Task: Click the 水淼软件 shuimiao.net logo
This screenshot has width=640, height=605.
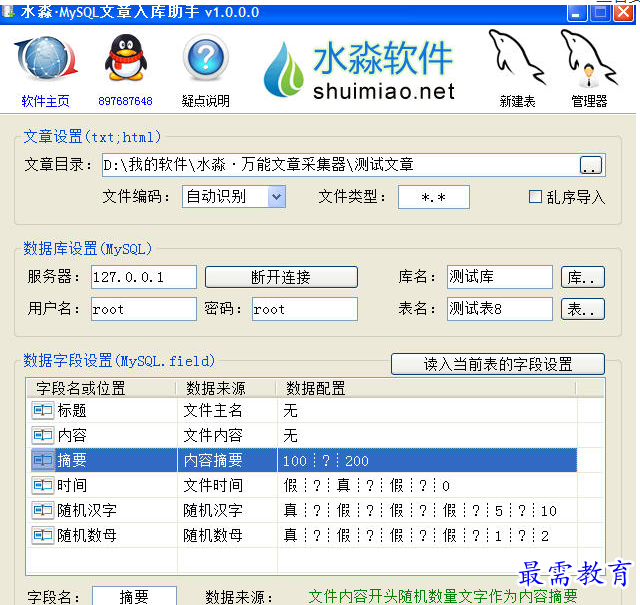Action: click(359, 69)
